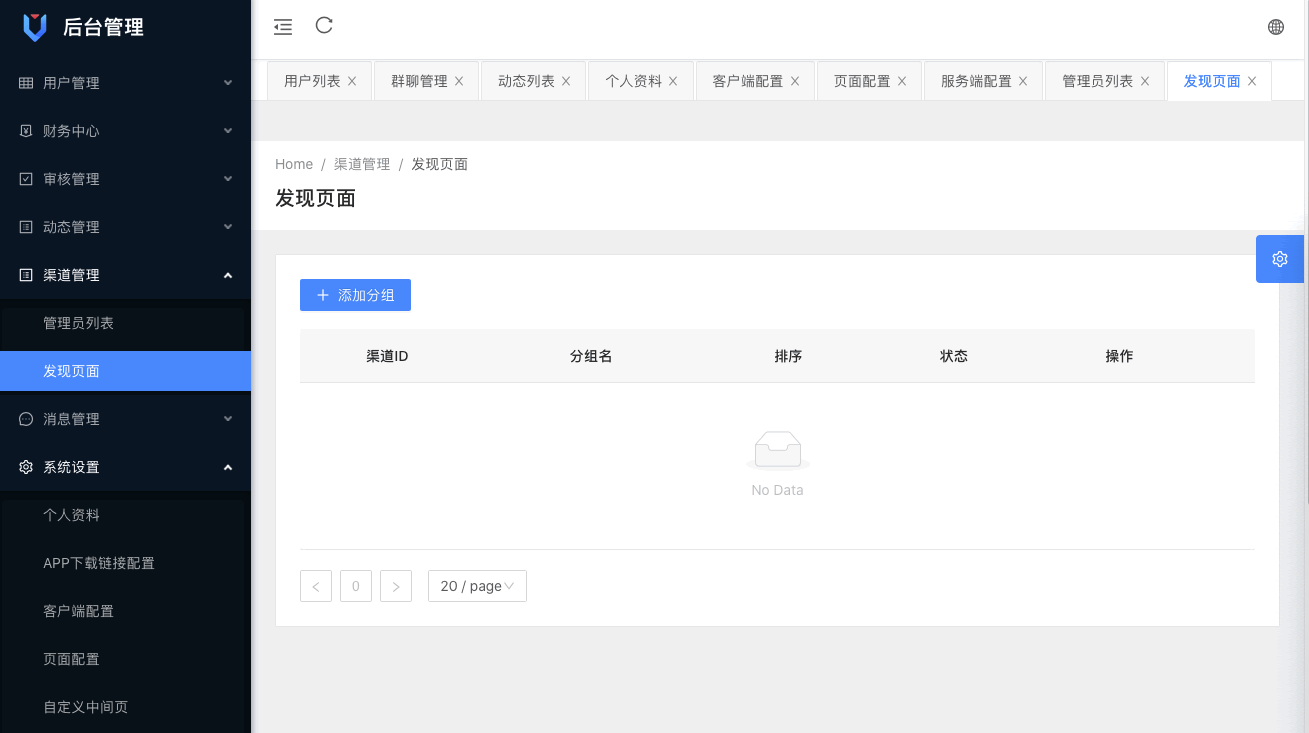This screenshot has width=1309, height=733.
Task: Open the blue settings gear panel
Action: [x=1279, y=259]
